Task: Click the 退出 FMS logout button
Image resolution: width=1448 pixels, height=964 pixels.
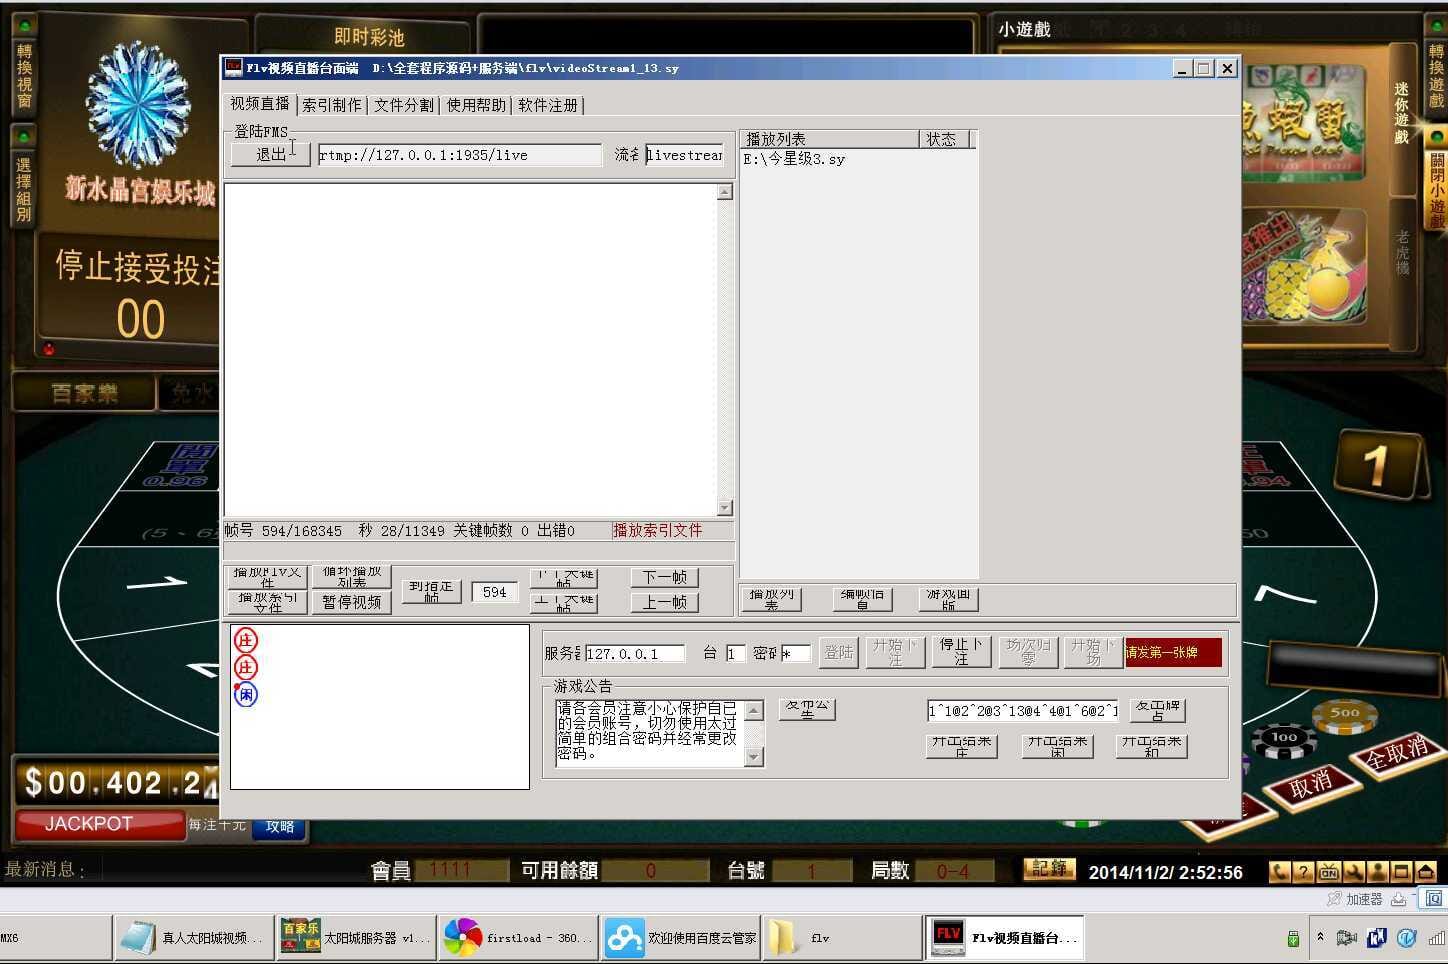Action: point(270,155)
